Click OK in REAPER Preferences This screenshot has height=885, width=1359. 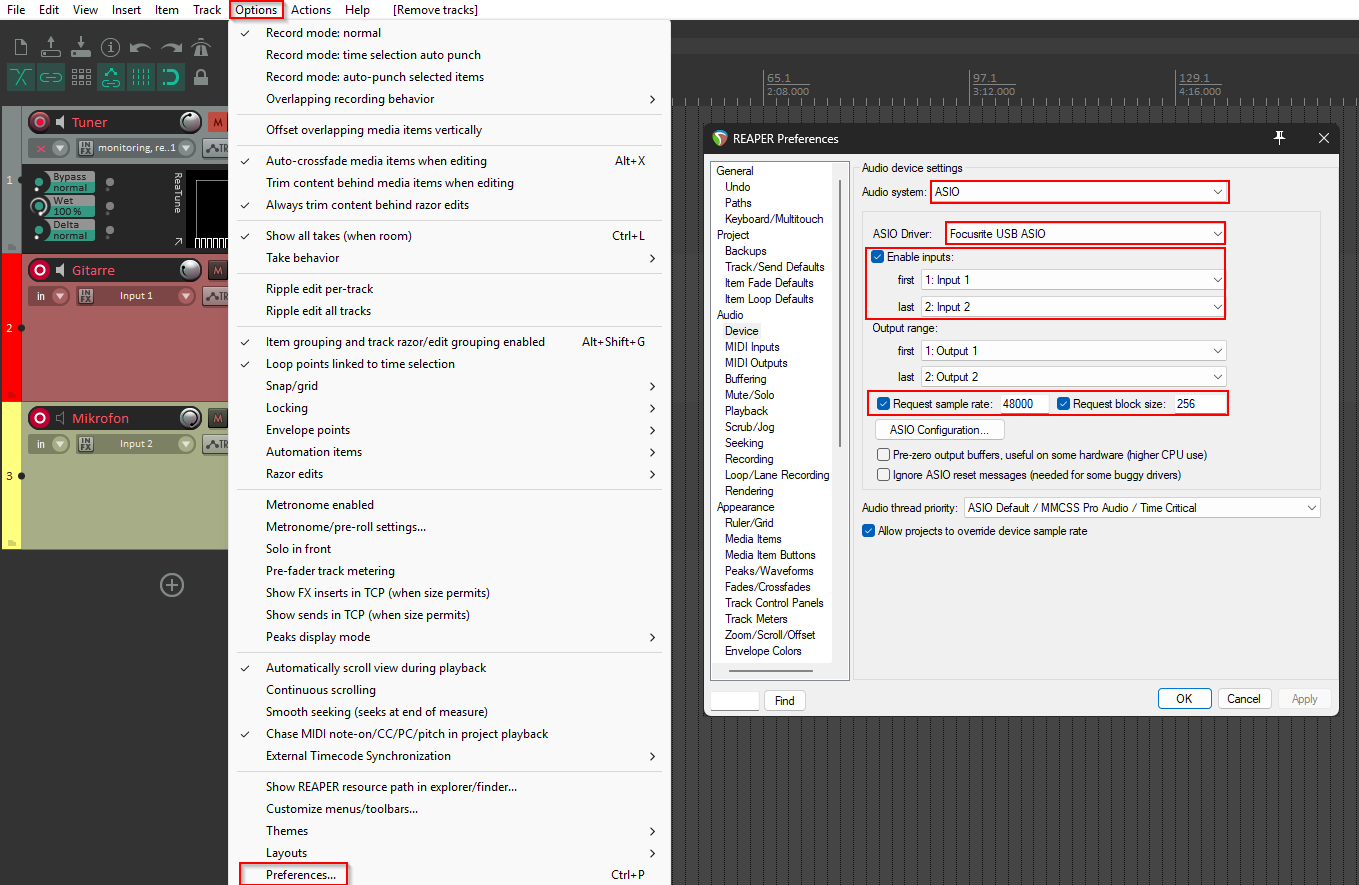[1184, 699]
